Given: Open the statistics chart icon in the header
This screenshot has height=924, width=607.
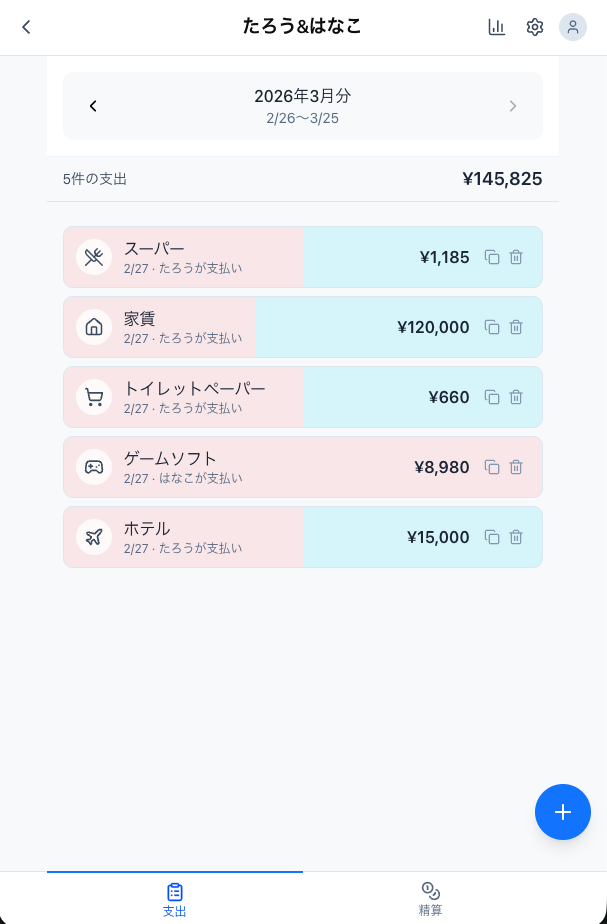Looking at the screenshot, I should click(497, 27).
